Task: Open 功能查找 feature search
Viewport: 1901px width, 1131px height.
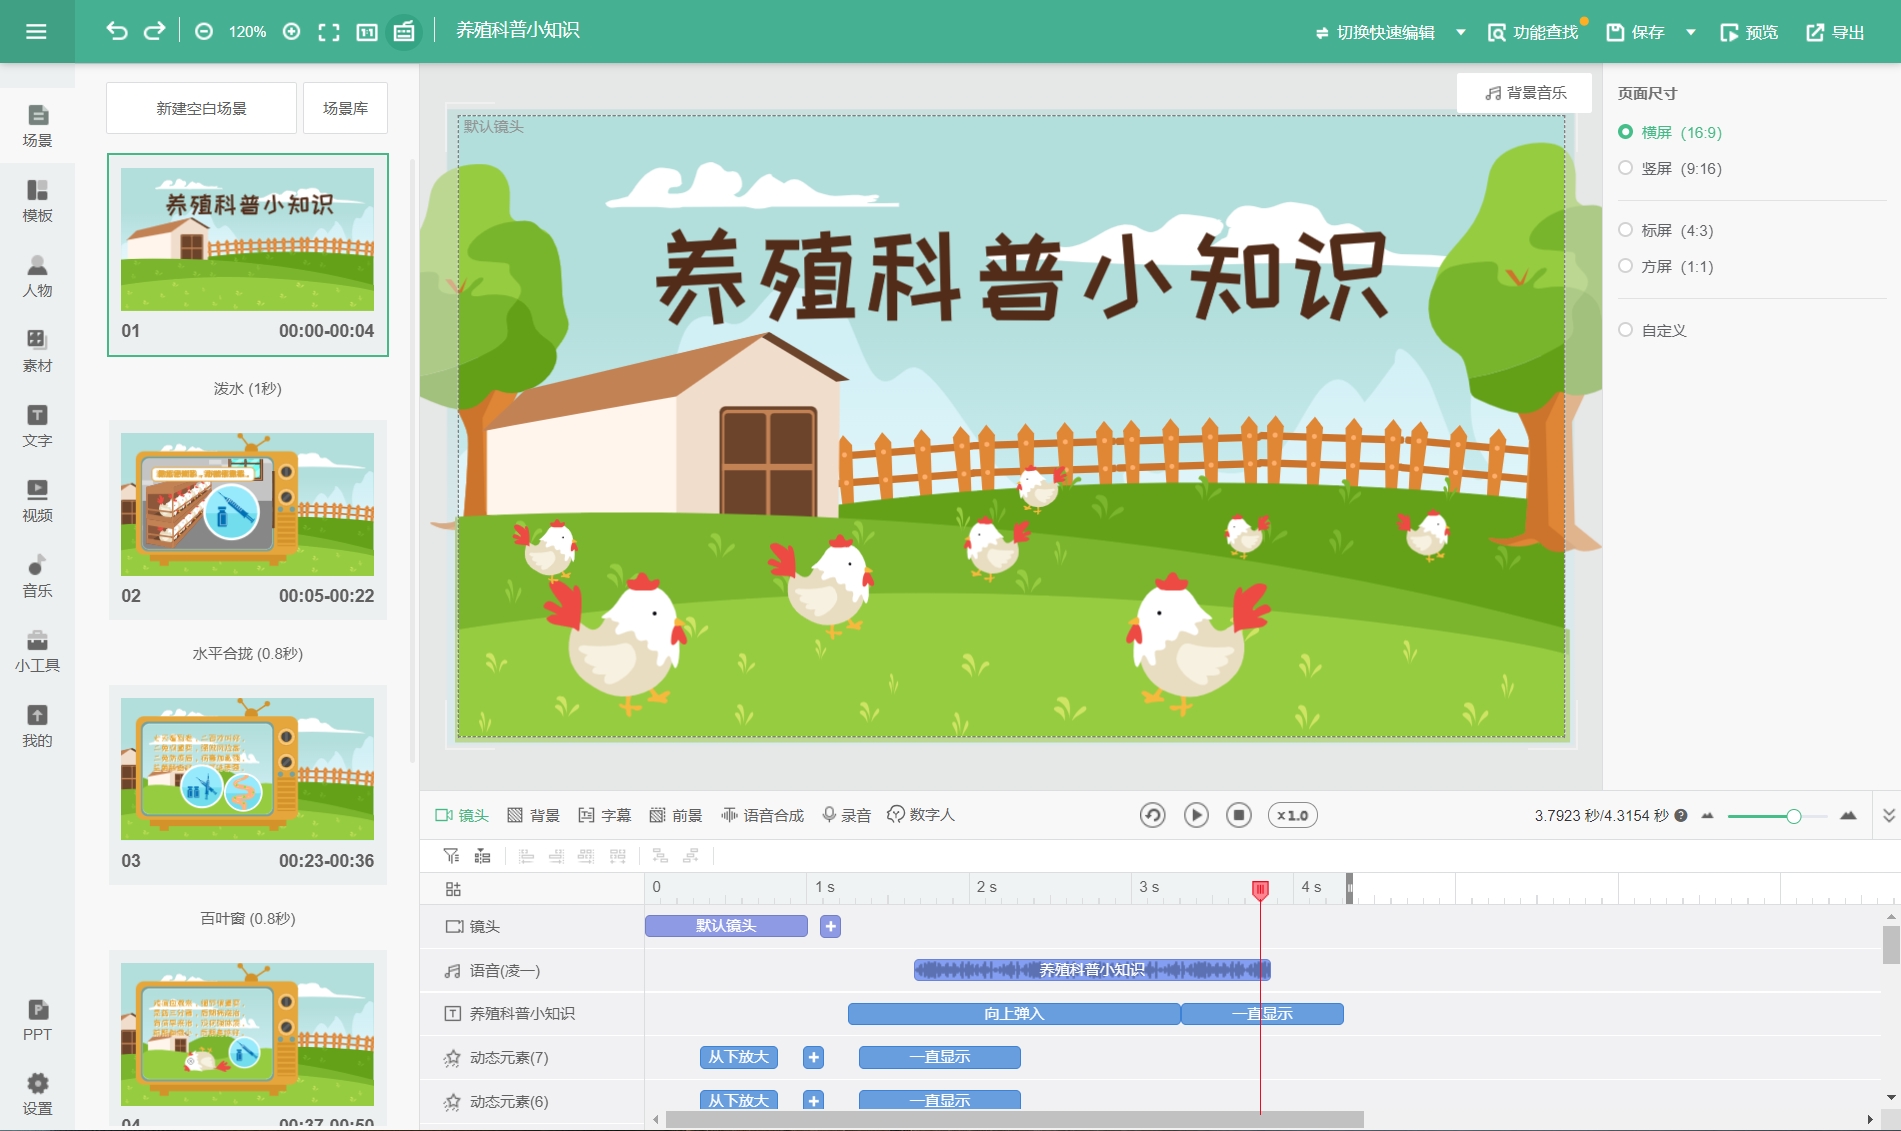Action: (x=1533, y=32)
